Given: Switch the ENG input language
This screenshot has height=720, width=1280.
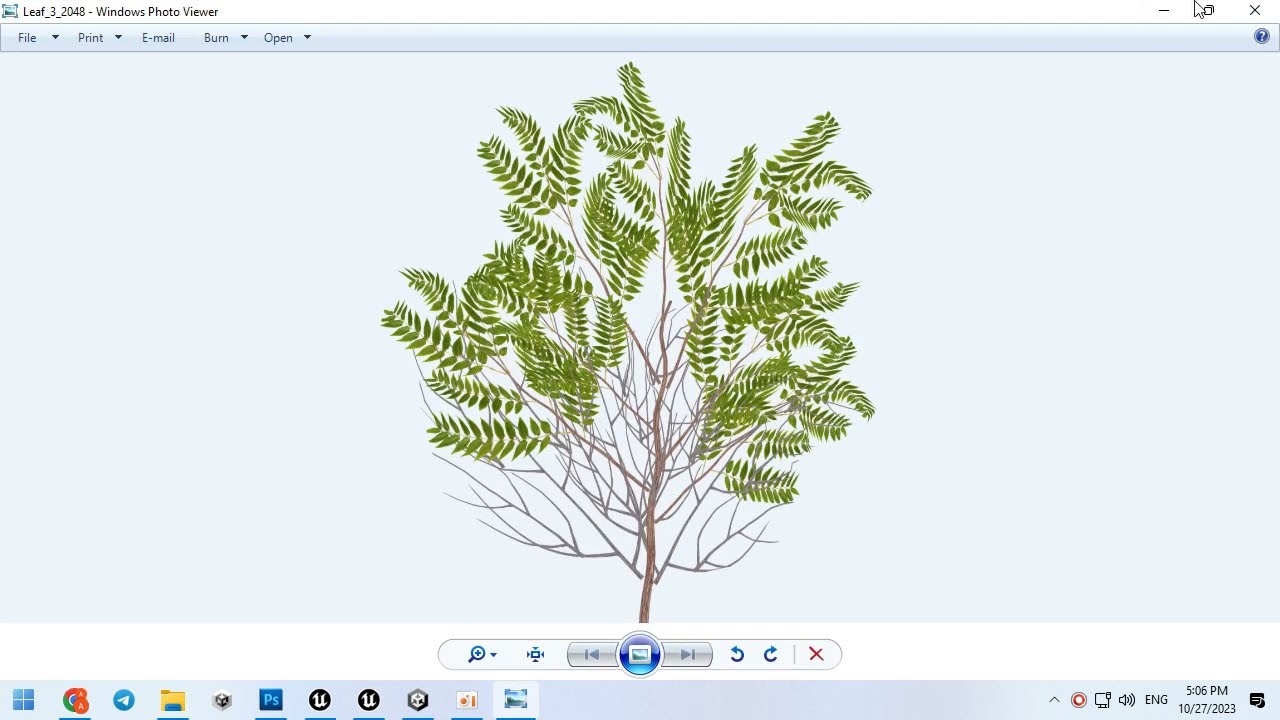Looking at the screenshot, I should 1156,700.
